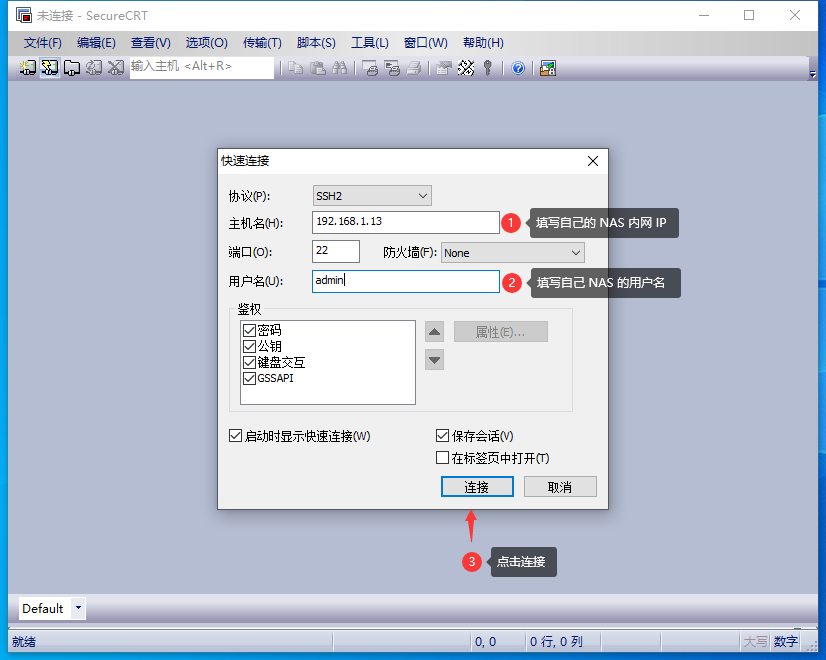This screenshot has width=826, height=660.
Task: Click the Print Screen toolbar icon
Action: tap(370, 68)
